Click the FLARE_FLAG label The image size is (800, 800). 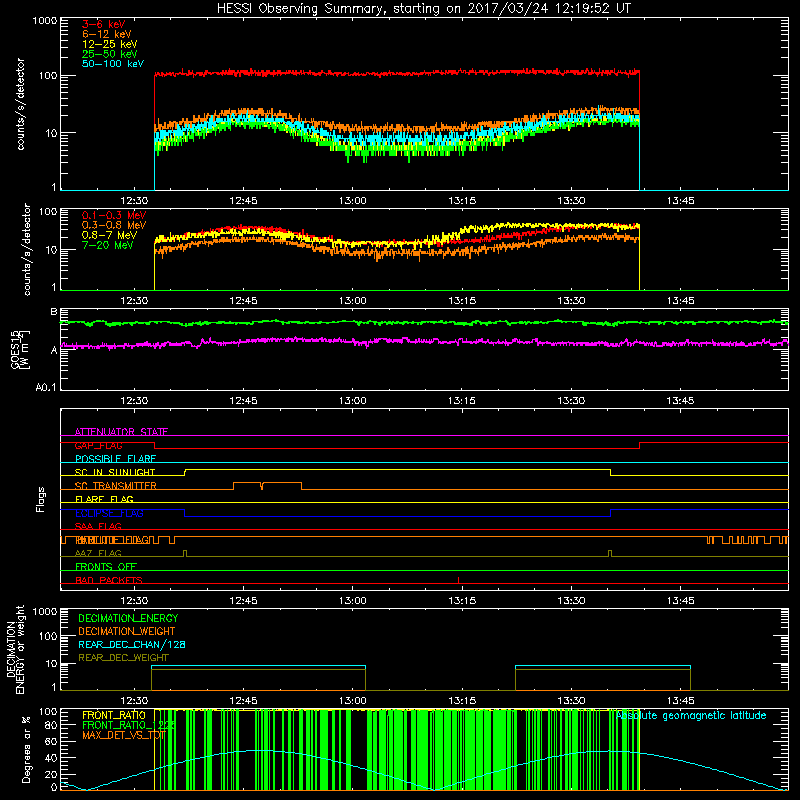(104, 499)
